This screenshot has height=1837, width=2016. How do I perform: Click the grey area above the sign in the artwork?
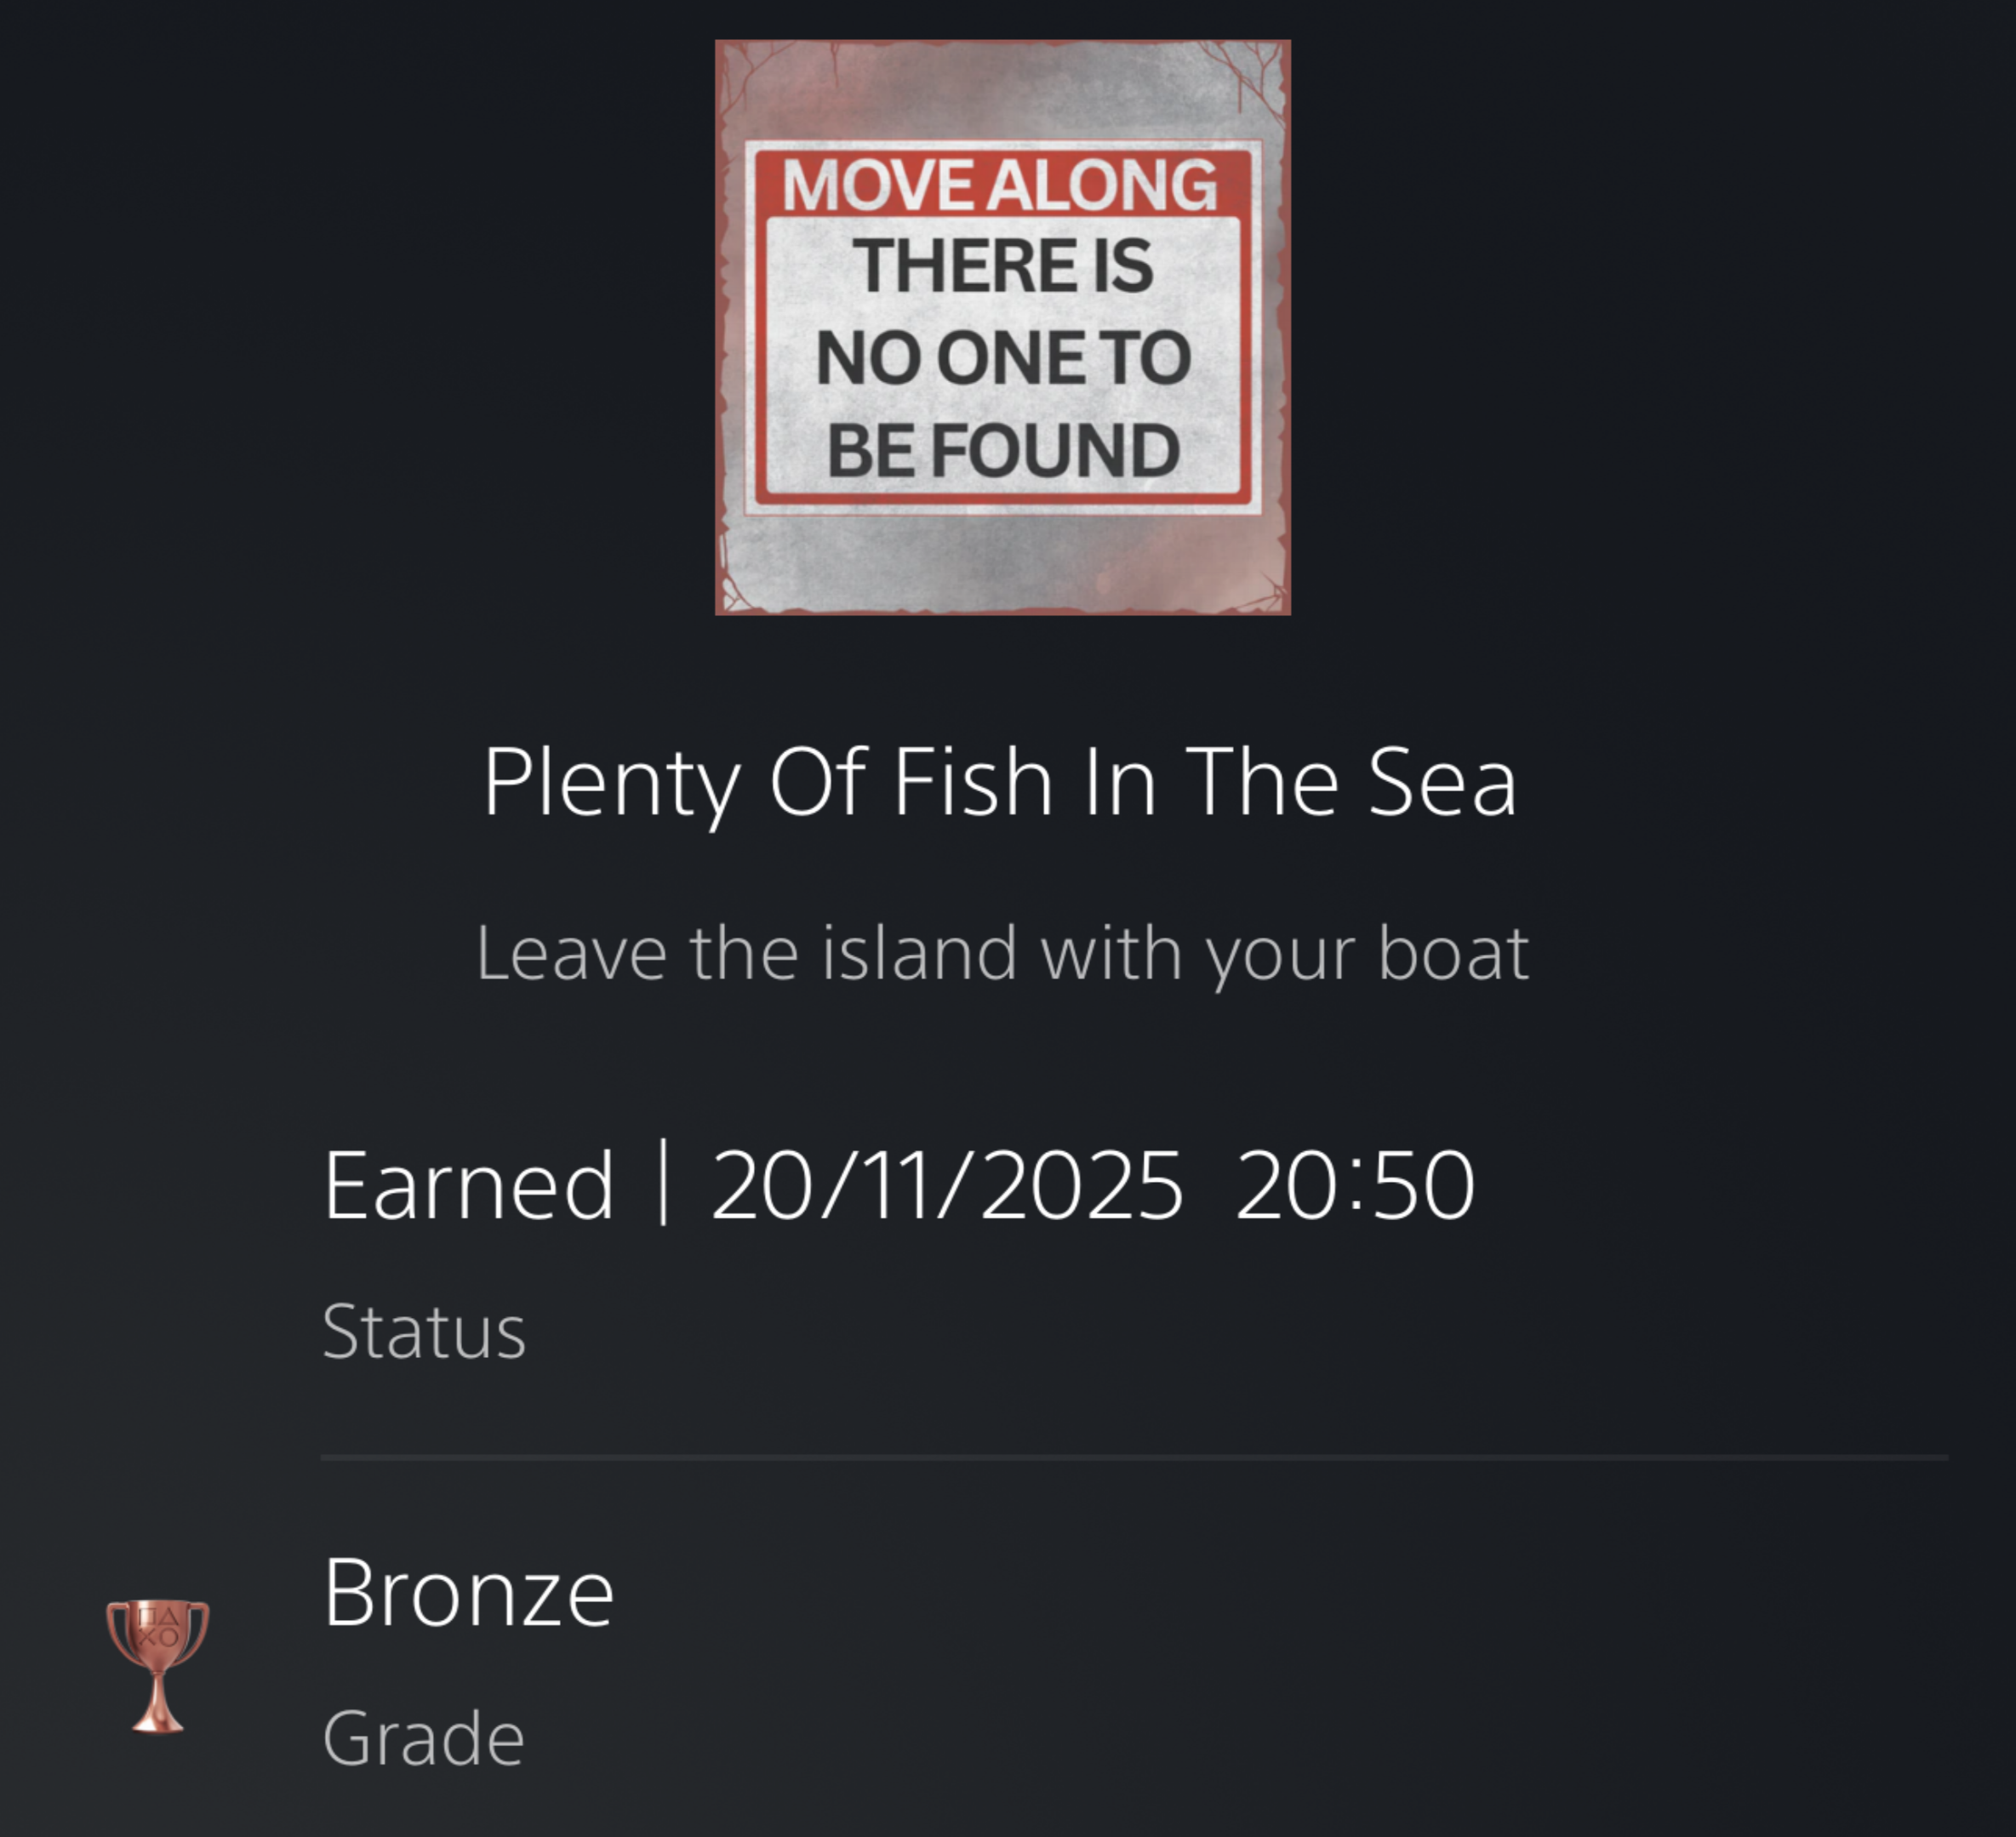coord(1002,92)
